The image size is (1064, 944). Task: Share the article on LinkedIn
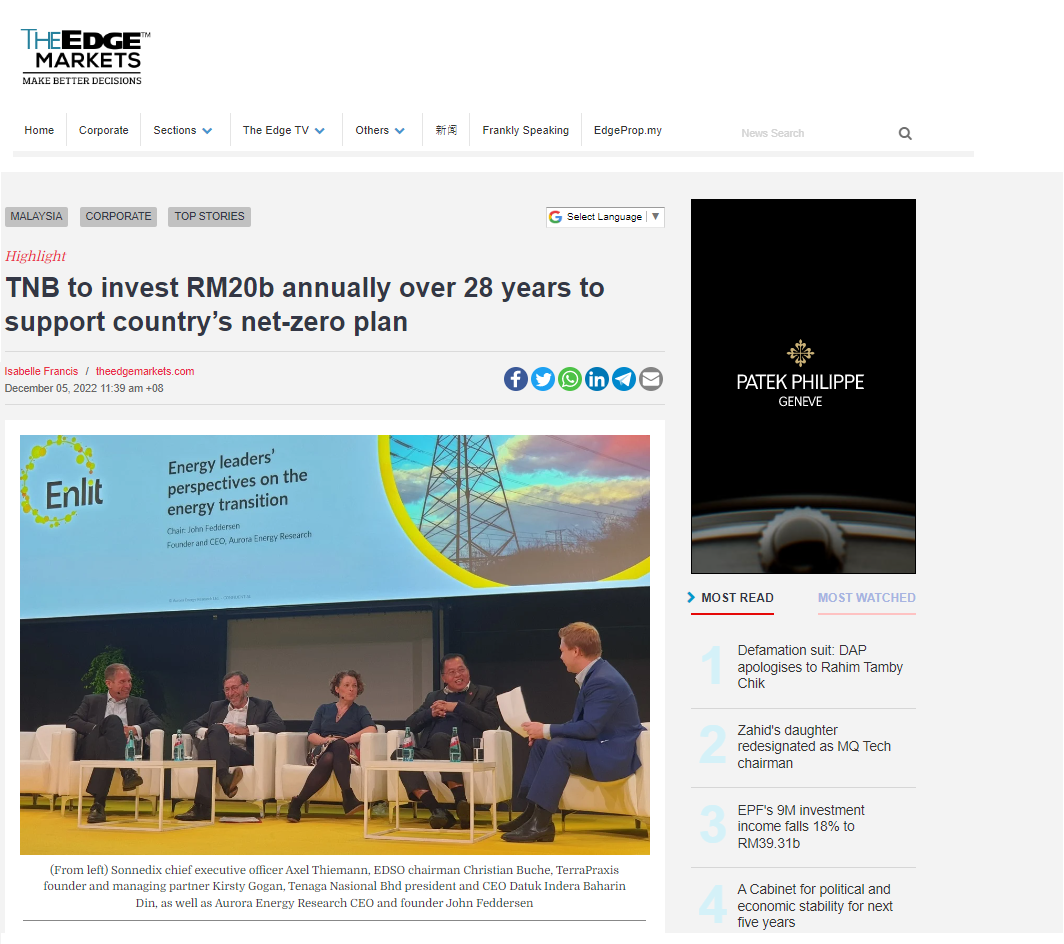596,379
